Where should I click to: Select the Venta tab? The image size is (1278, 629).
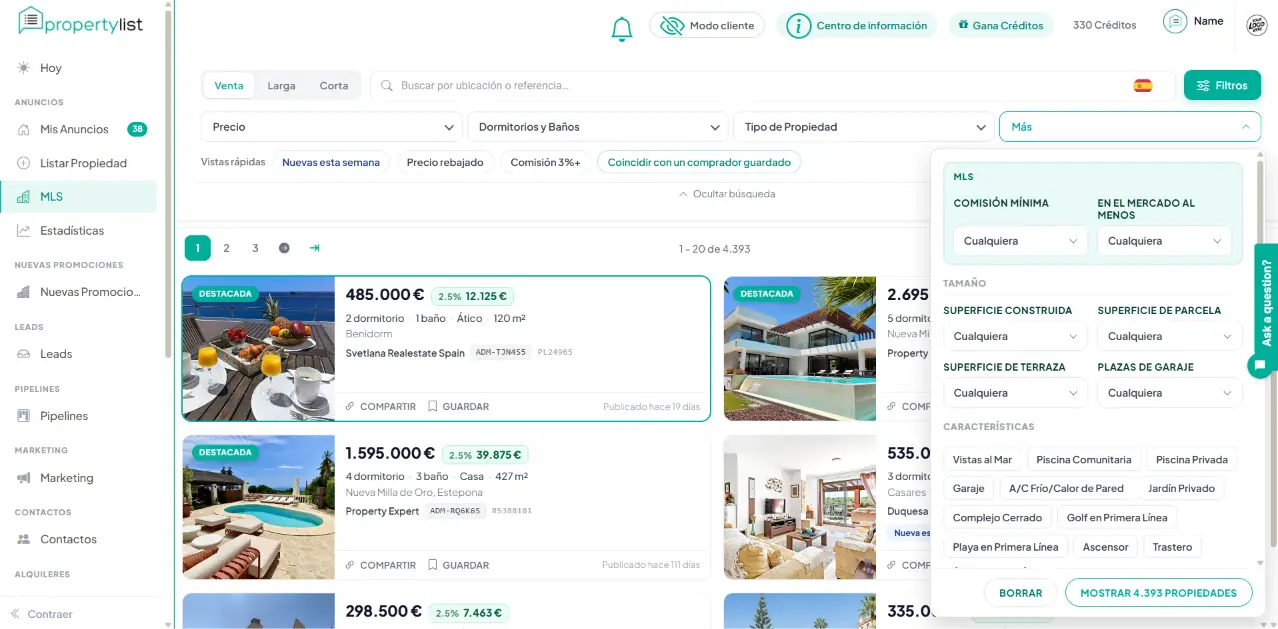(229, 86)
